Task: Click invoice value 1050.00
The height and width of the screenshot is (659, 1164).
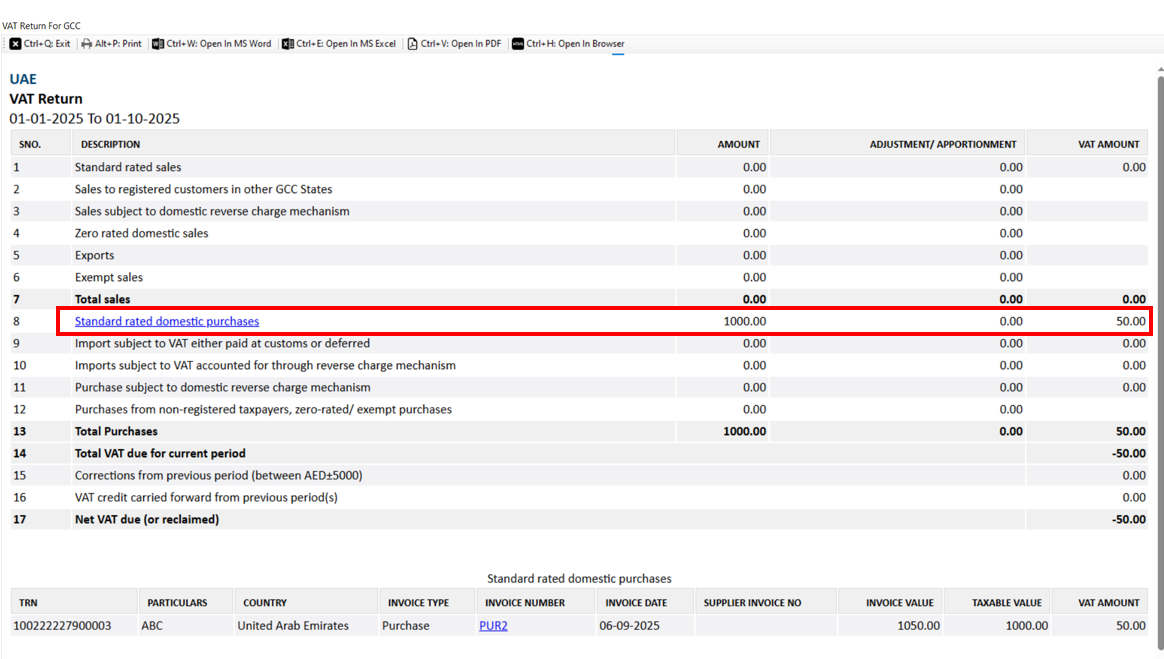Action: click(x=918, y=626)
